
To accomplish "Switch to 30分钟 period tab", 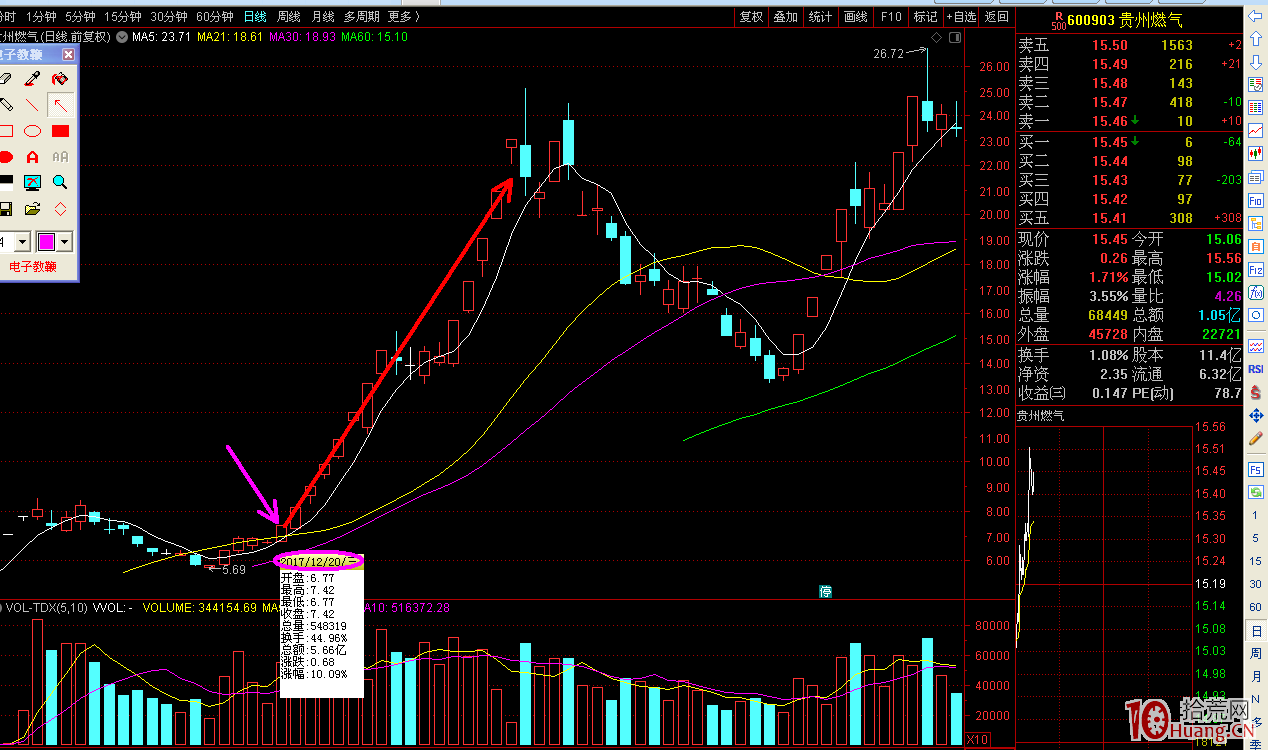I will (x=169, y=17).
